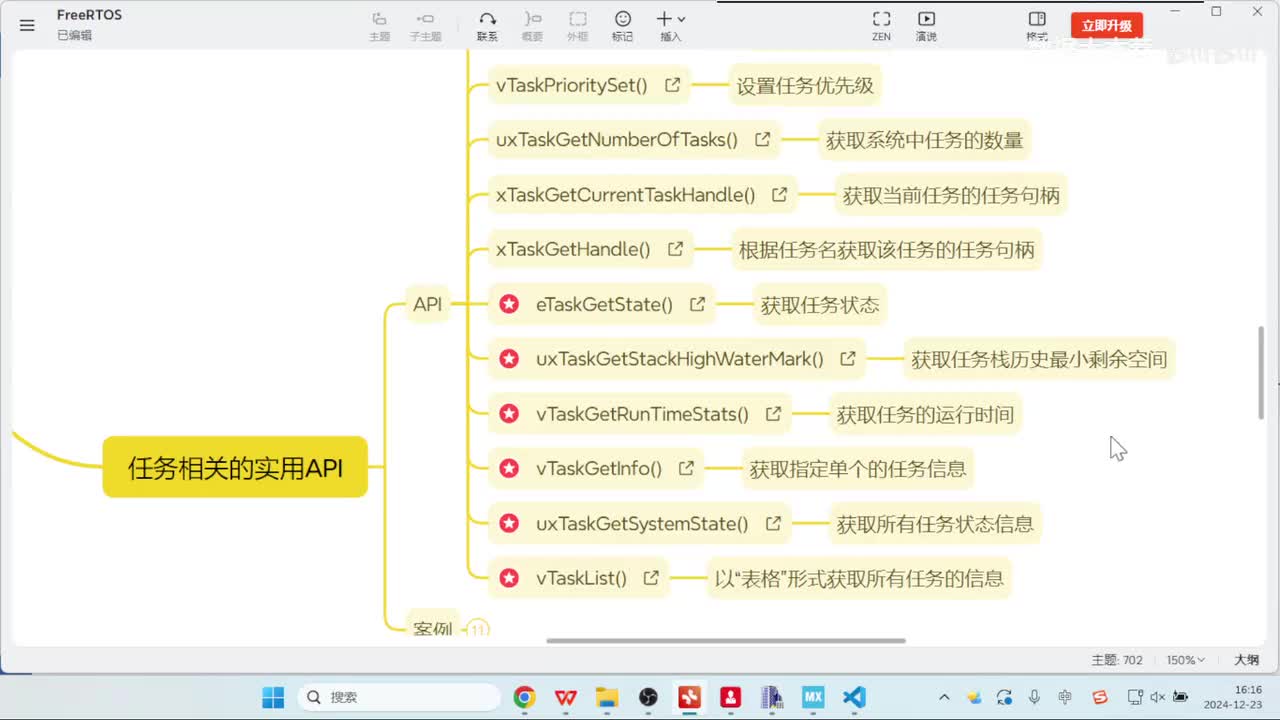Select the 获取任务栈历史最小剩余空间 node

point(1039,358)
